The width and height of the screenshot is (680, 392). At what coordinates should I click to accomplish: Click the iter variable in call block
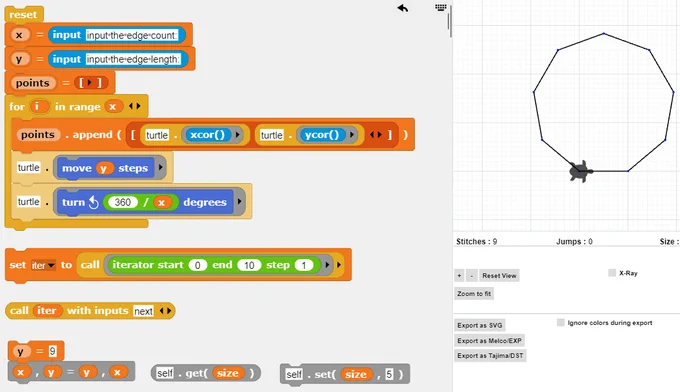pos(46,310)
